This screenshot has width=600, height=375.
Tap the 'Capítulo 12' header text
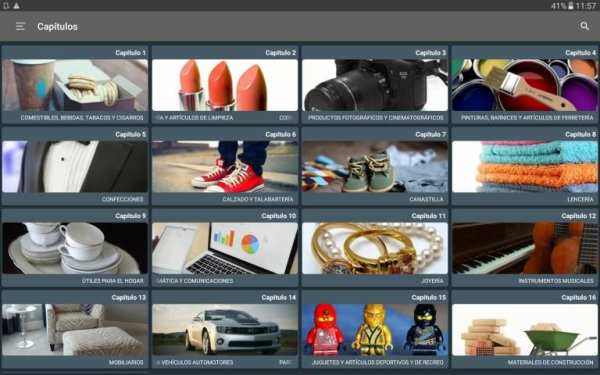point(579,216)
